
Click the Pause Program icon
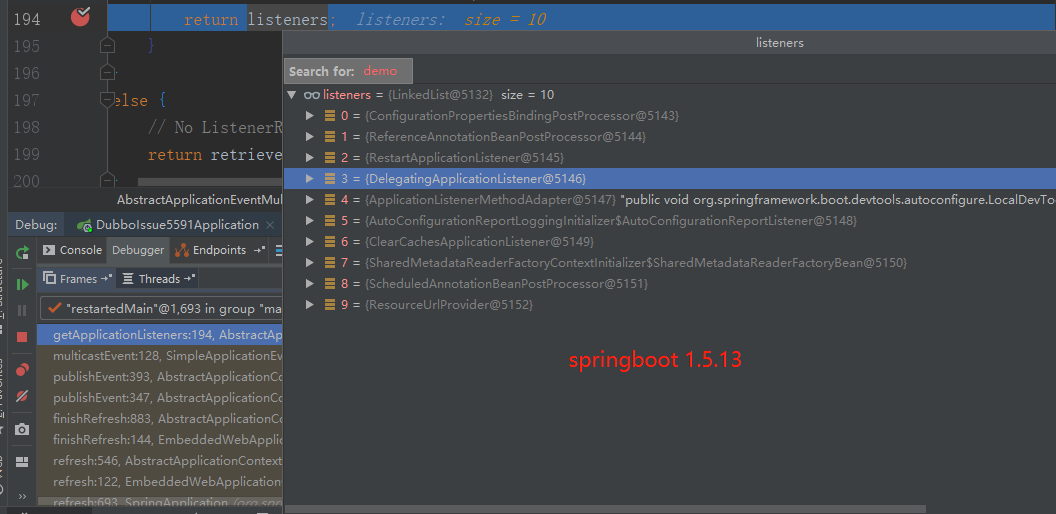[x=22, y=311]
